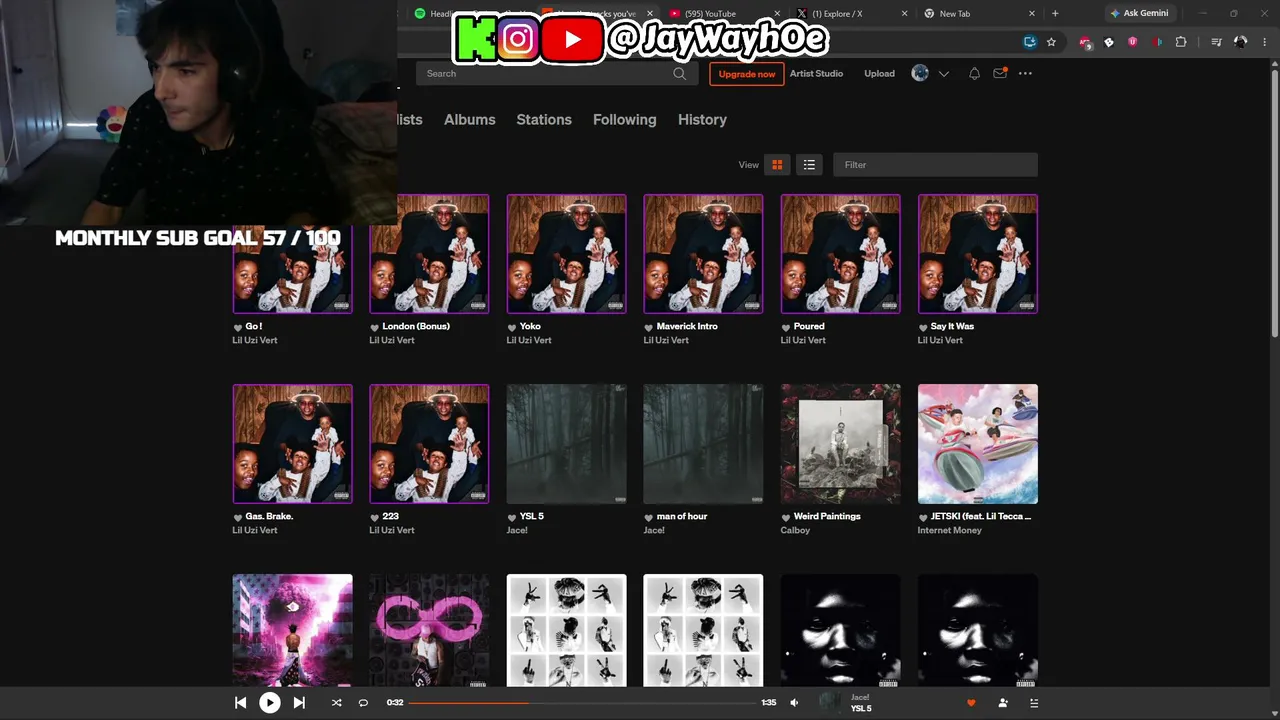Toggle the heart next to Poured

click(786, 327)
